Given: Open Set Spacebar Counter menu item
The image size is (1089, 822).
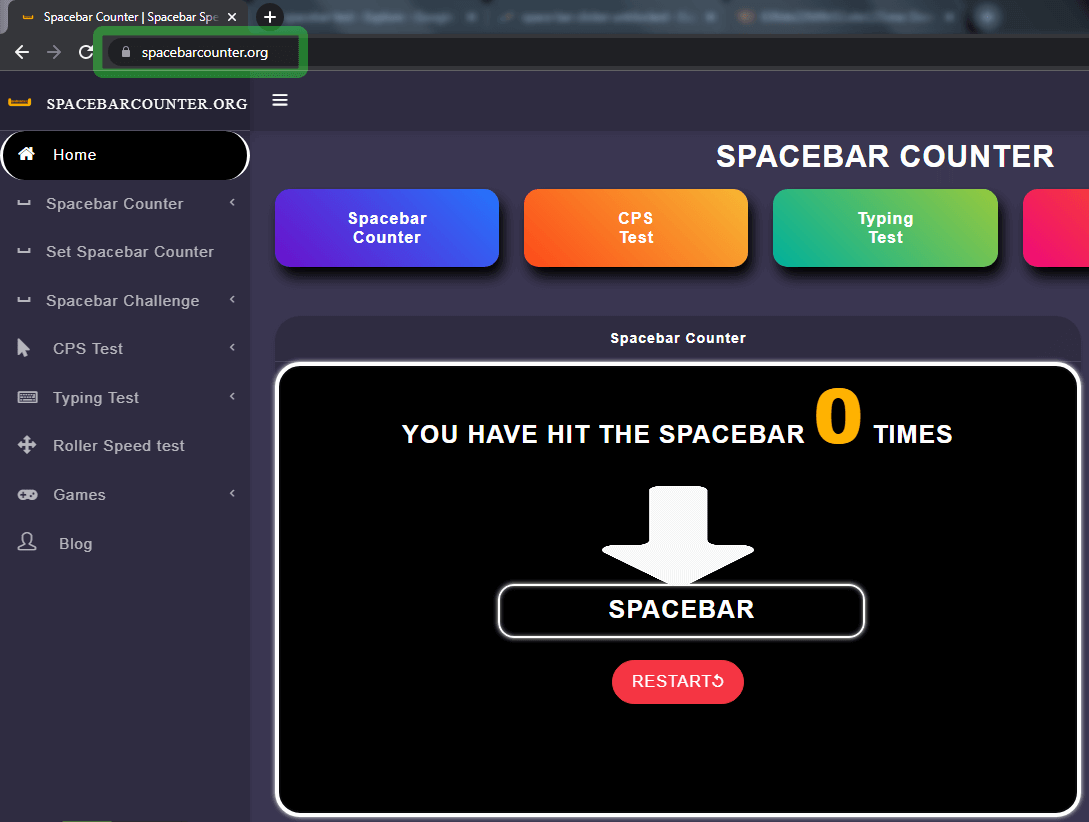Looking at the screenshot, I should coord(129,252).
